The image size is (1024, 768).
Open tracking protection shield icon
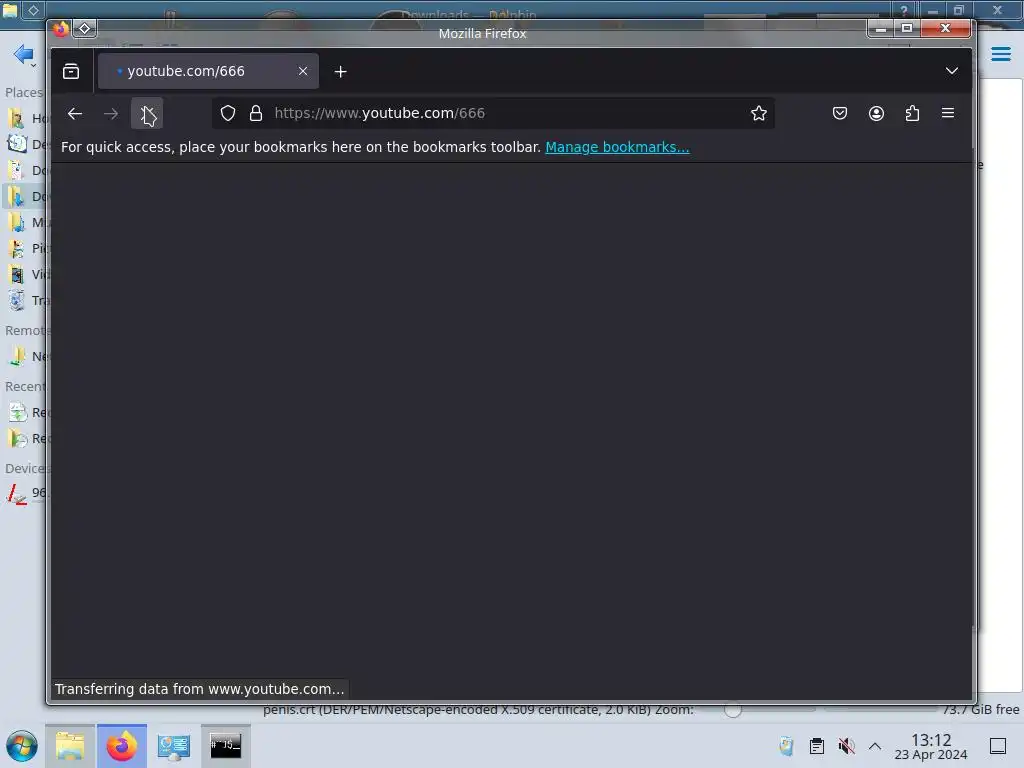[x=227, y=114]
